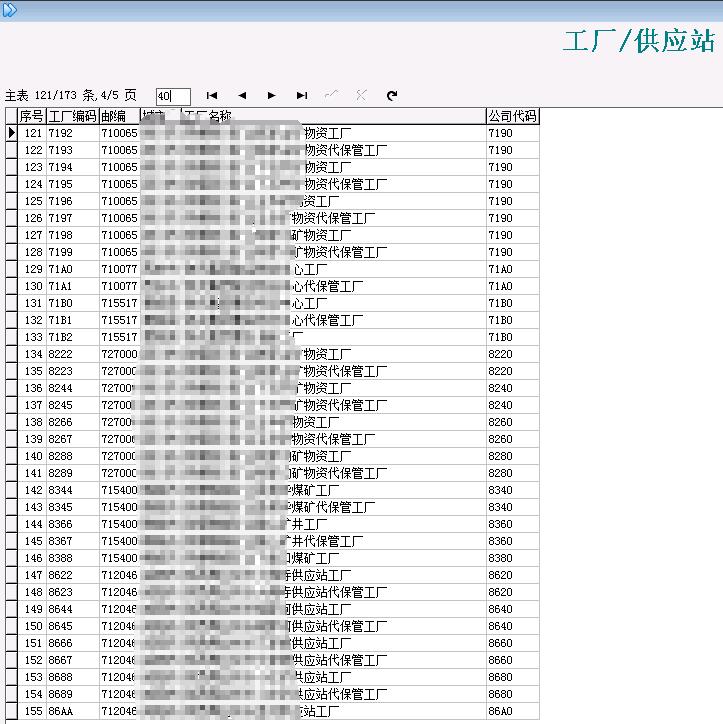Image resolution: width=723 pixels, height=724 pixels.
Task: Click the 邮编 column header
Action: click(x=119, y=116)
